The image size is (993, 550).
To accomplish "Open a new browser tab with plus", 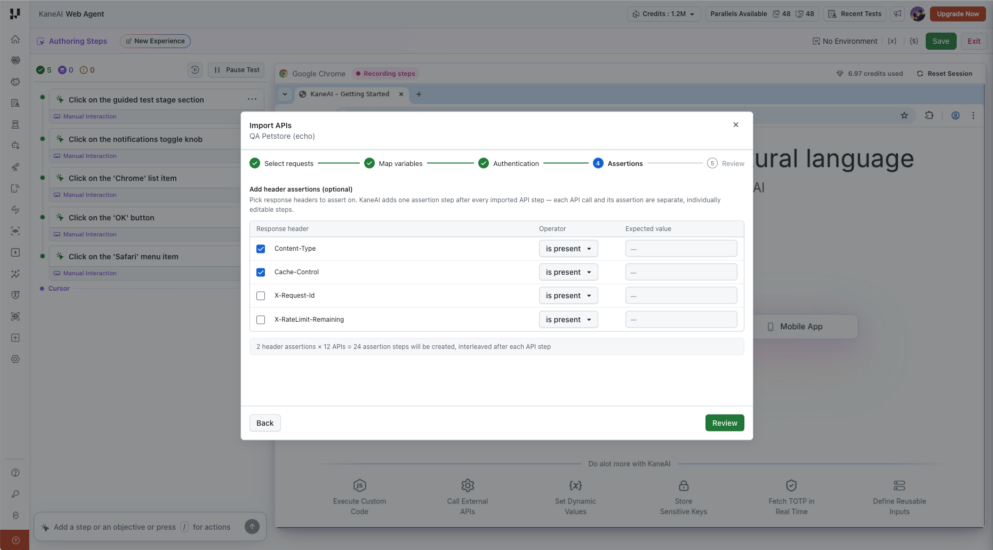I will pos(419,94).
